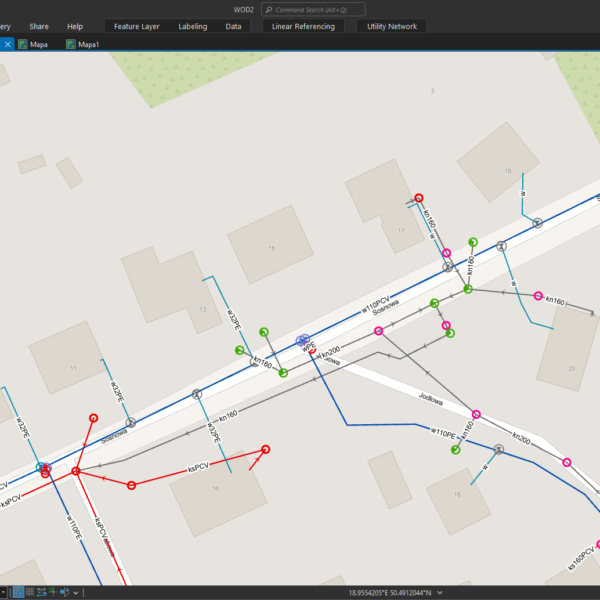Click the rightmost arrow-shaped icon in status bar

pyautogui.click(x=64, y=592)
